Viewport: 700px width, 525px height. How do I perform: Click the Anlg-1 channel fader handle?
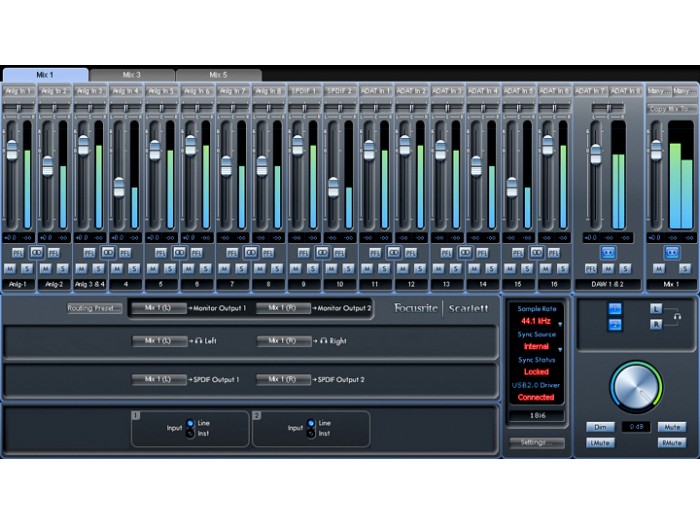click(12, 150)
